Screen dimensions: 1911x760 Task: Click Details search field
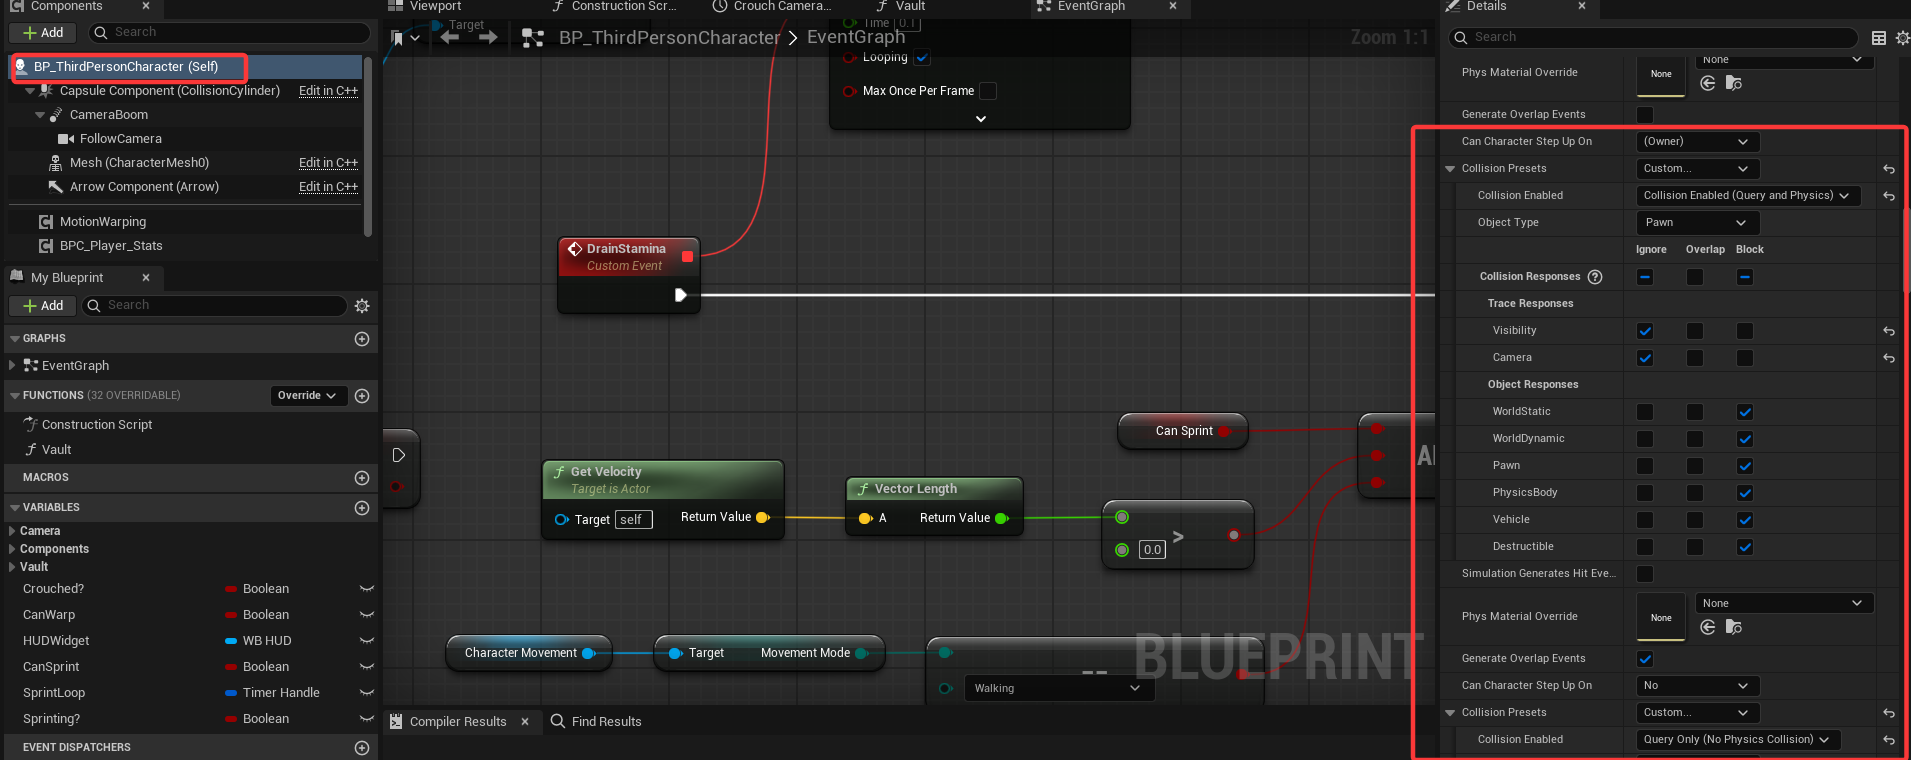pyautogui.click(x=1654, y=38)
